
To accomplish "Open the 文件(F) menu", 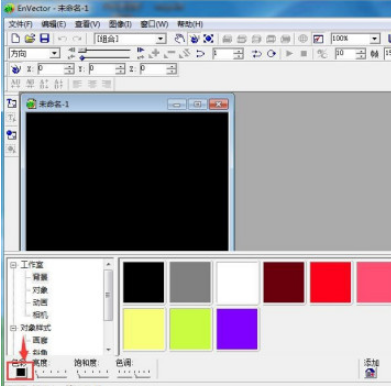I will tap(20, 24).
